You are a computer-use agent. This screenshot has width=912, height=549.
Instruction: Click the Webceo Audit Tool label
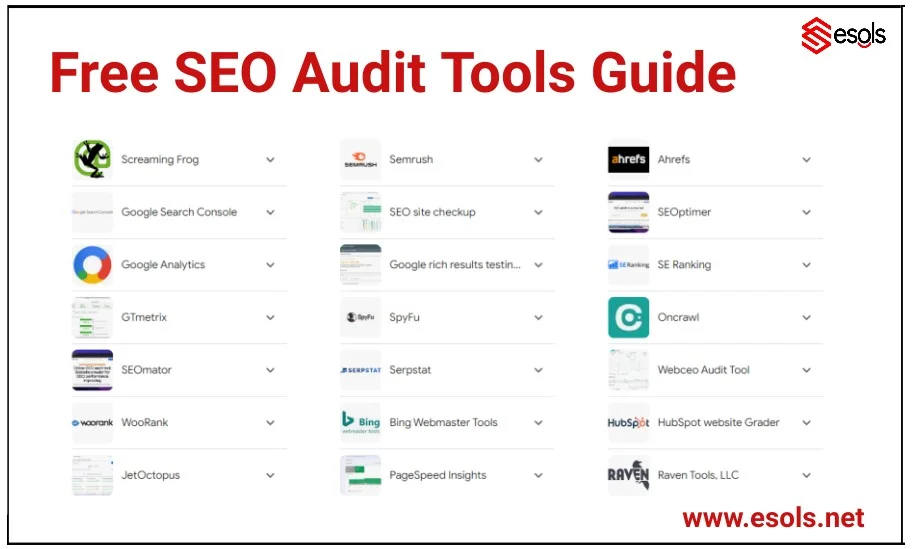pyautogui.click(x=703, y=370)
